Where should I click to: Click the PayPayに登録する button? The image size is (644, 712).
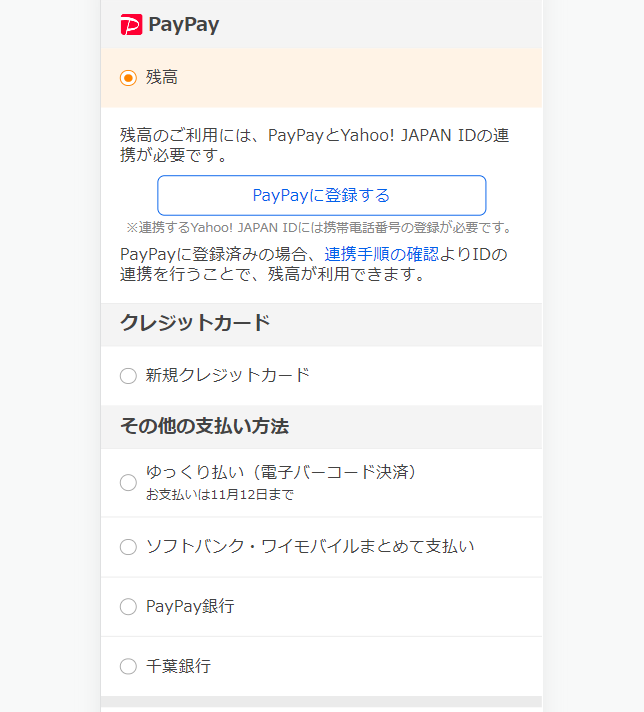pyautogui.click(x=322, y=195)
